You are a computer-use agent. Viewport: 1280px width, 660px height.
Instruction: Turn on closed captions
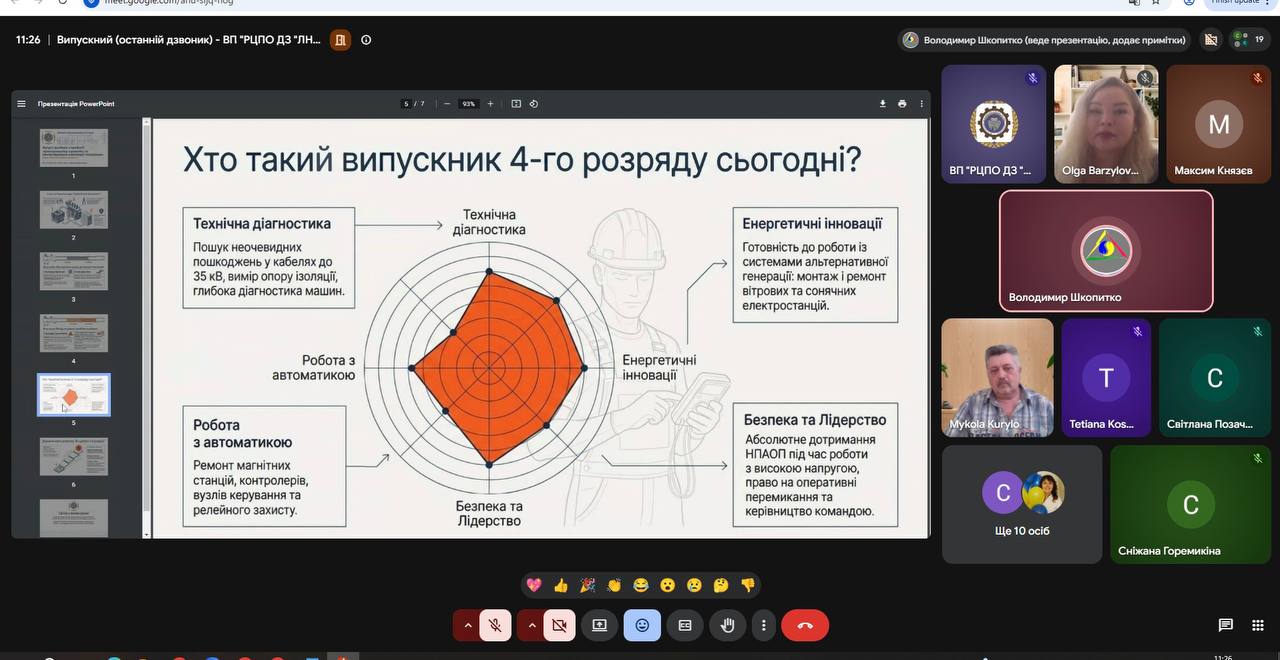pyautogui.click(x=685, y=625)
